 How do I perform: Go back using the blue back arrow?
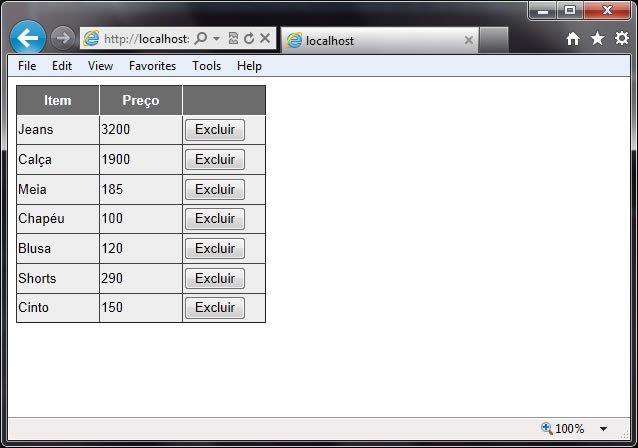click(x=28, y=38)
